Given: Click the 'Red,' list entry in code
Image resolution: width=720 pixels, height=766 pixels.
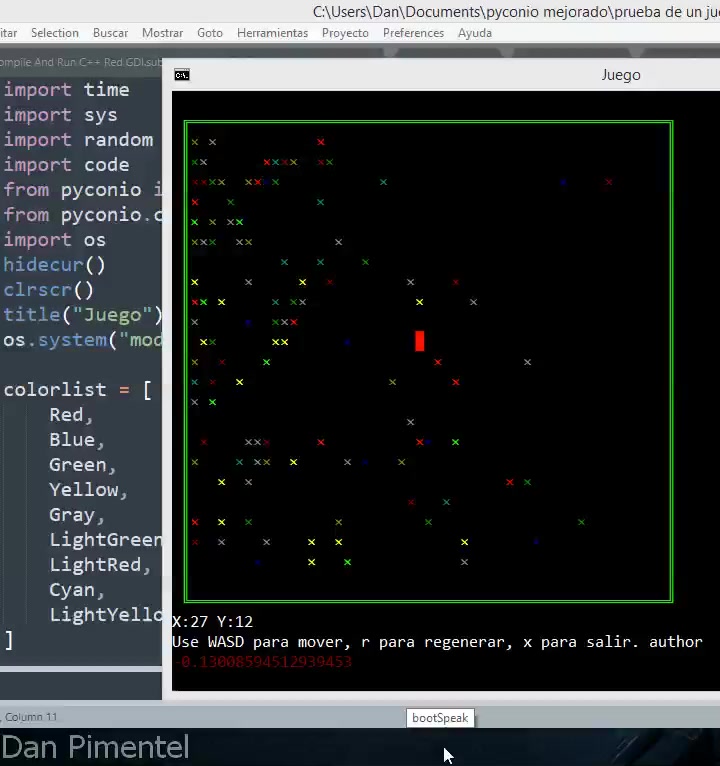Looking at the screenshot, I should pos(71,415).
